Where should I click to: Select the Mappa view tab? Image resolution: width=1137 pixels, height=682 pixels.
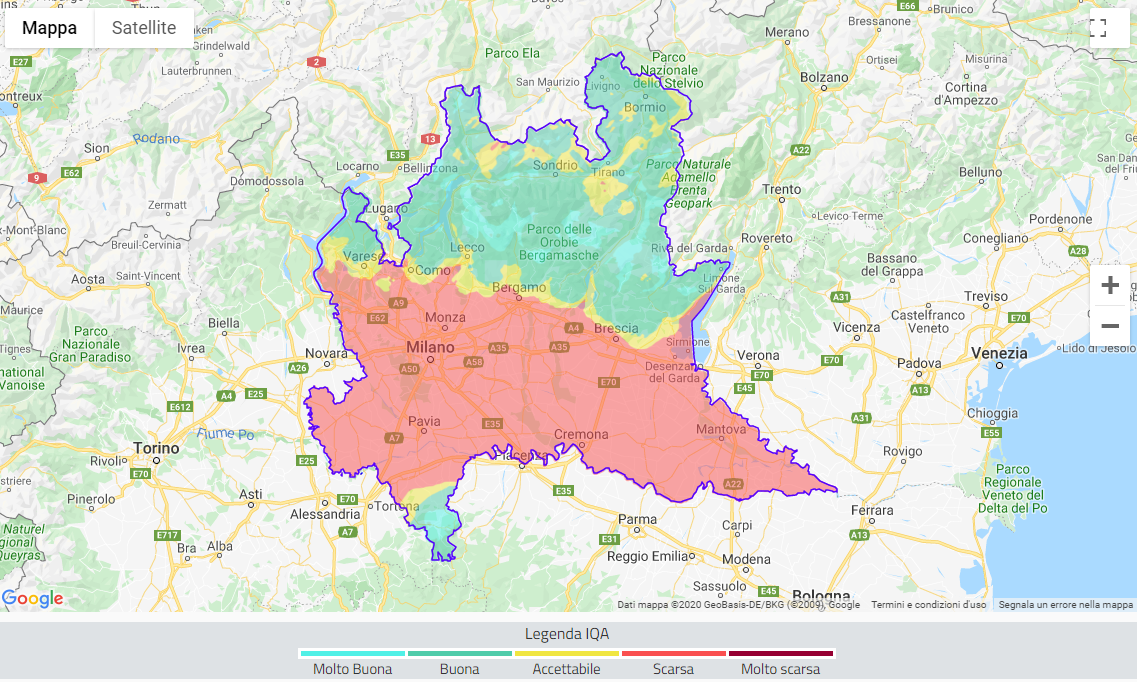pos(49,28)
